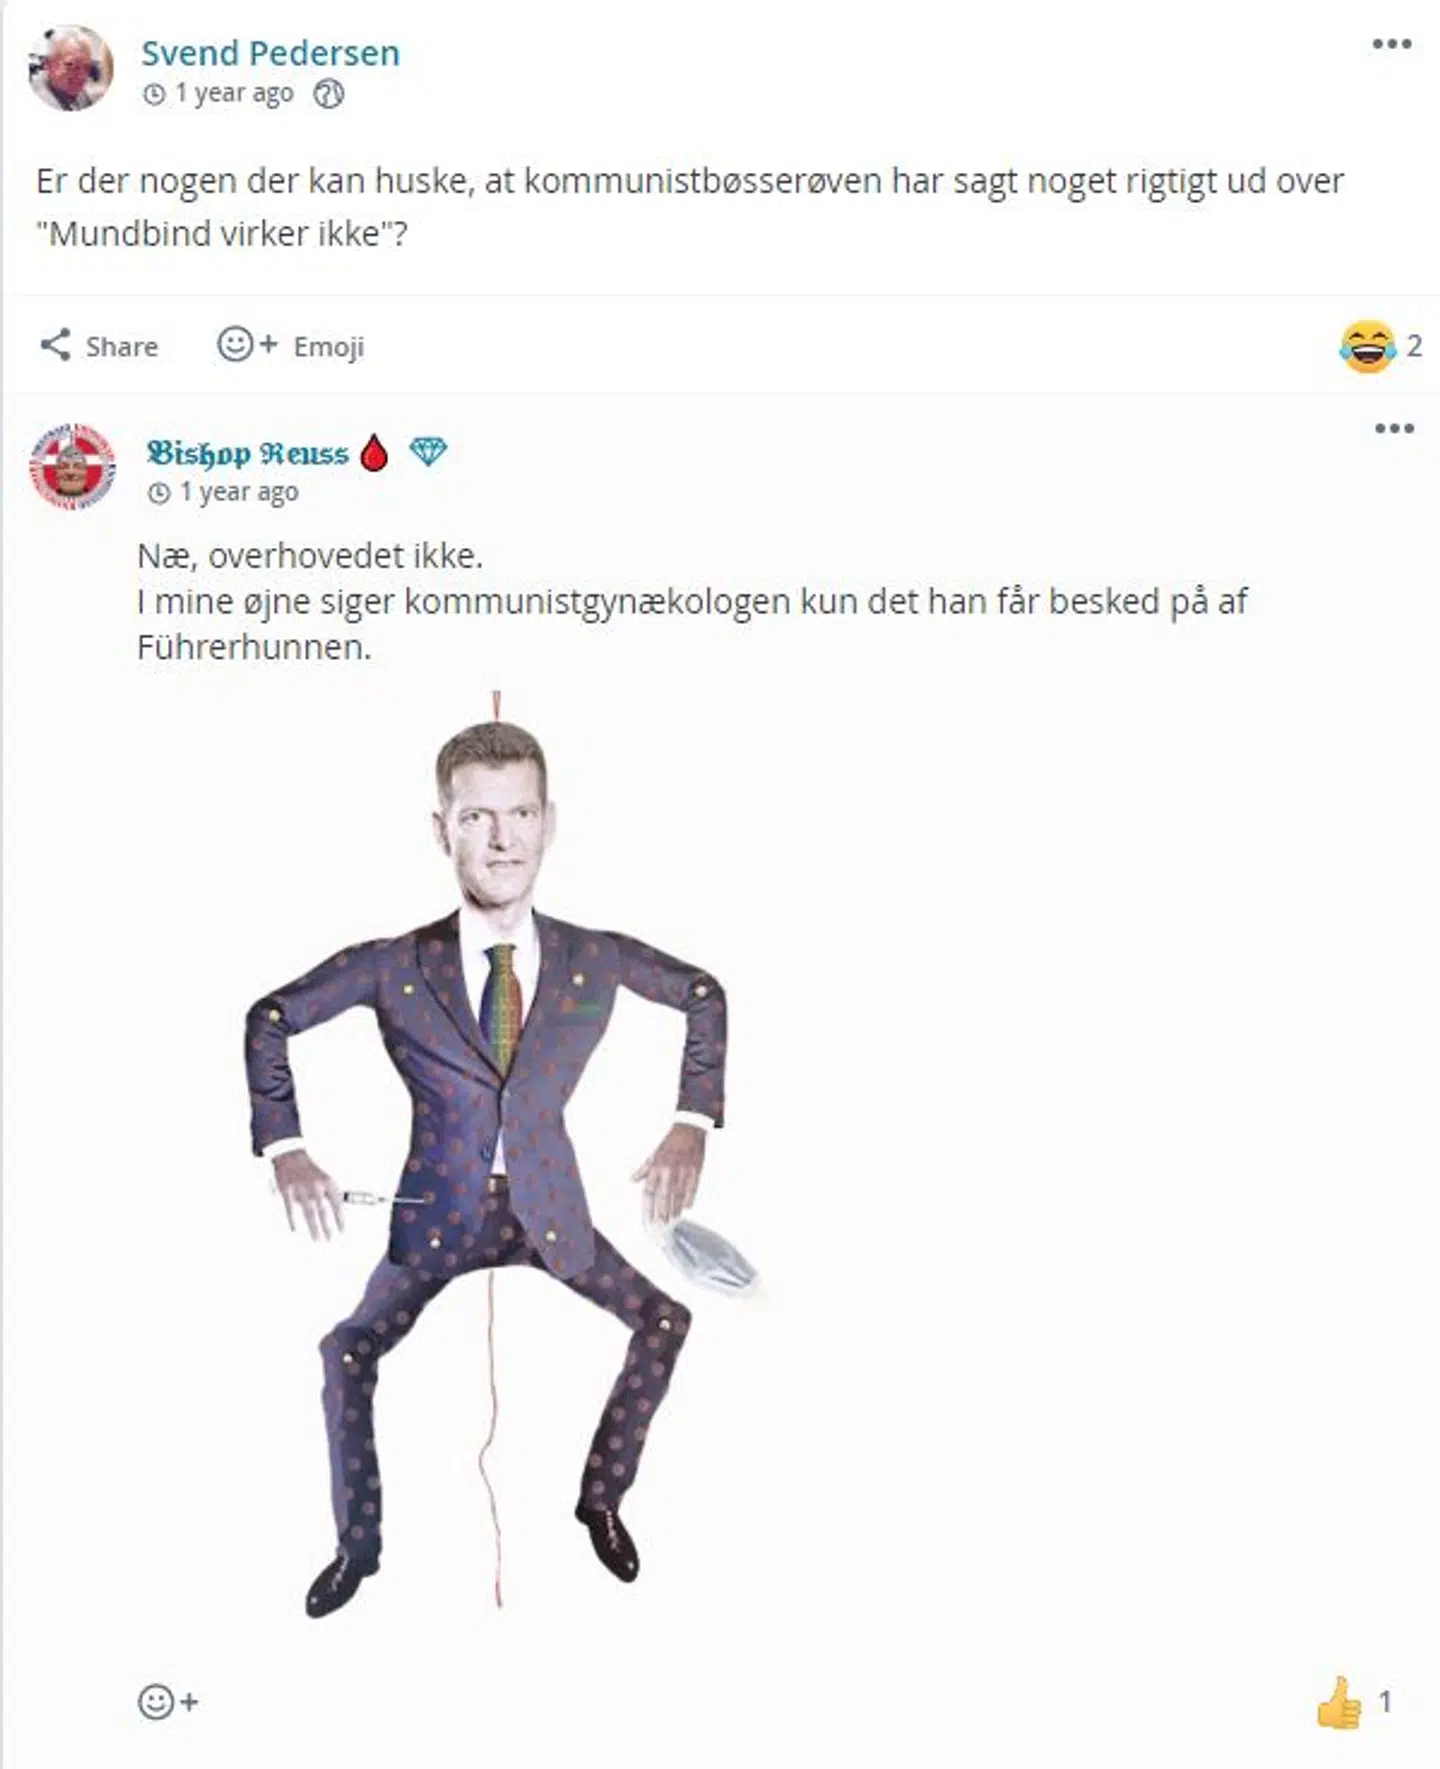Visit Svend Pedersen's profile name link

(270, 53)
